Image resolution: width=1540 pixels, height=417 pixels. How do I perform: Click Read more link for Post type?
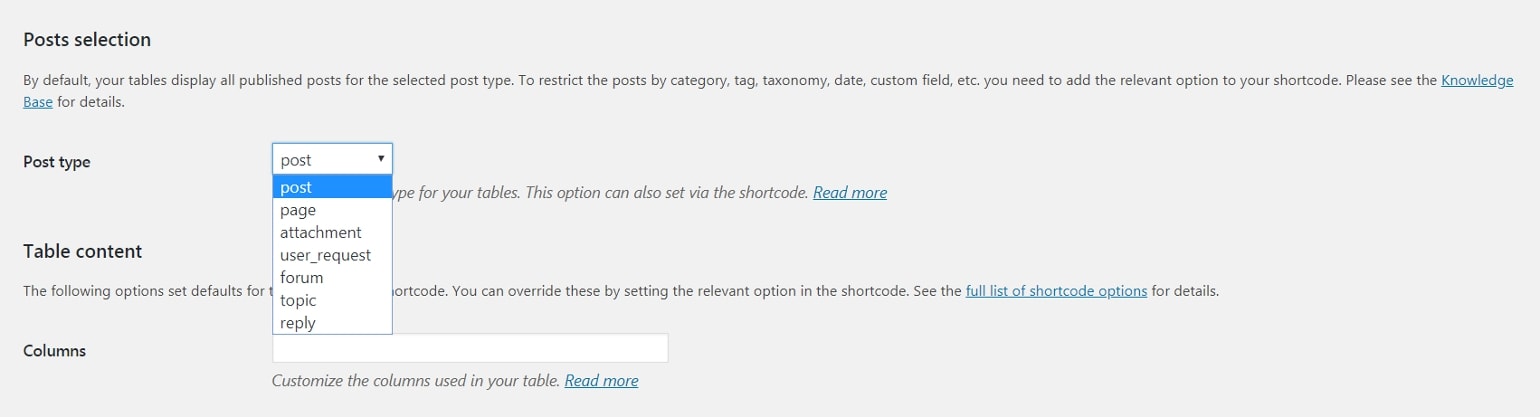(849, 192)
